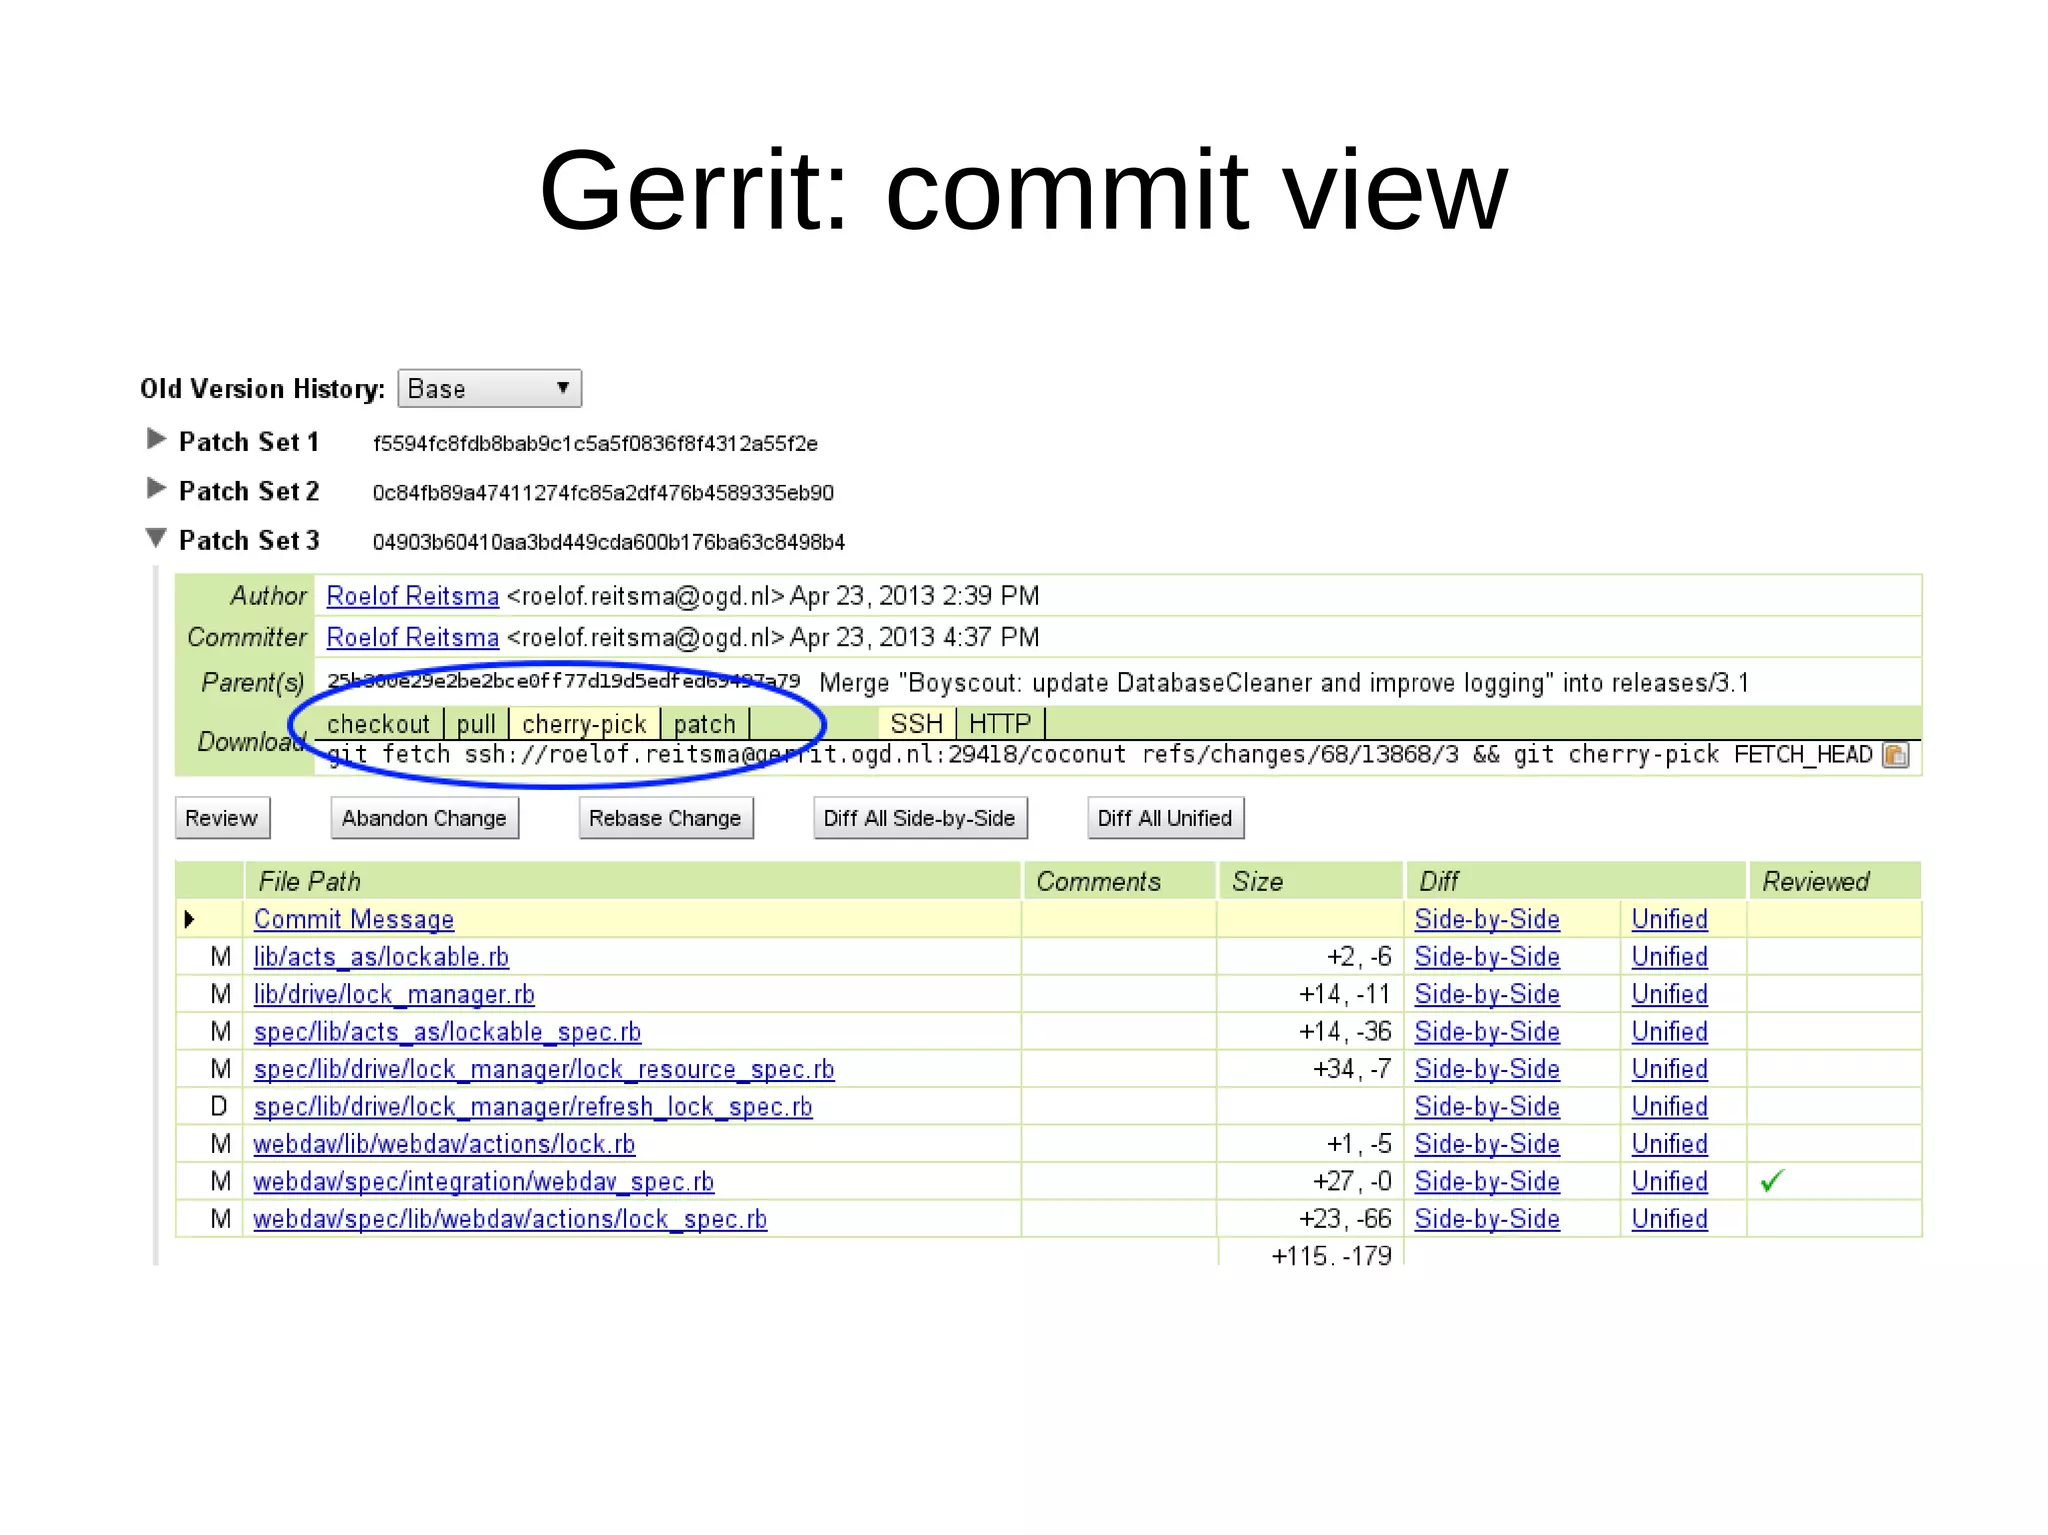
Task: Open Unified diff for webdav actions lock.rb
Action: tap(1669, 1144)
